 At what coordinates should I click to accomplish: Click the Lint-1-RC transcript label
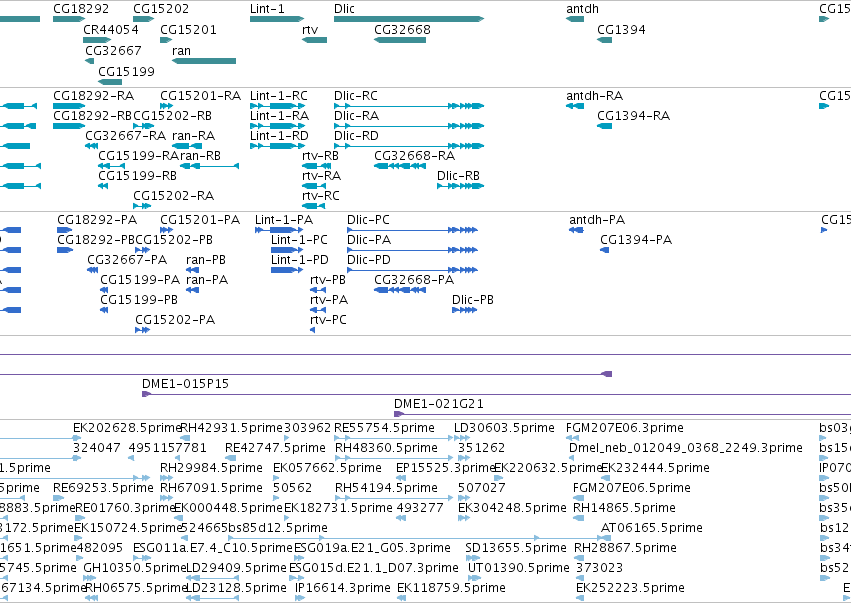279,96
